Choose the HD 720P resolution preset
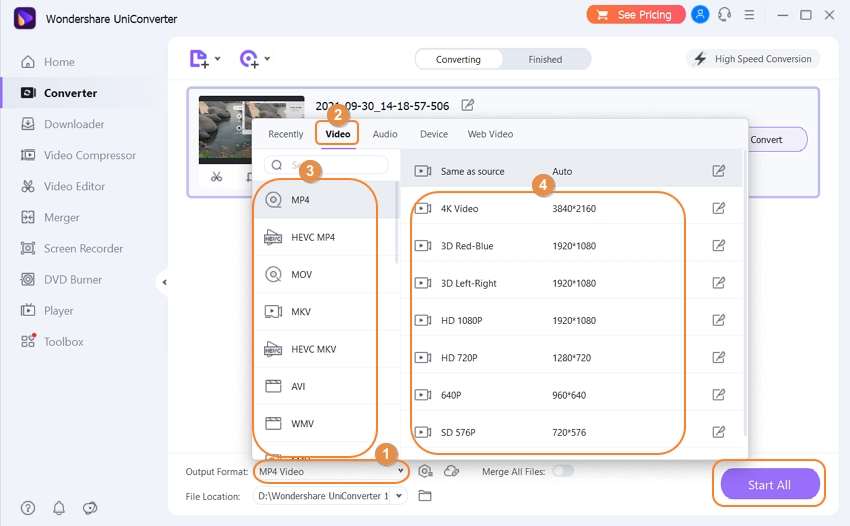850x526 pixels. pyautogui.click(x=572, y=357)
